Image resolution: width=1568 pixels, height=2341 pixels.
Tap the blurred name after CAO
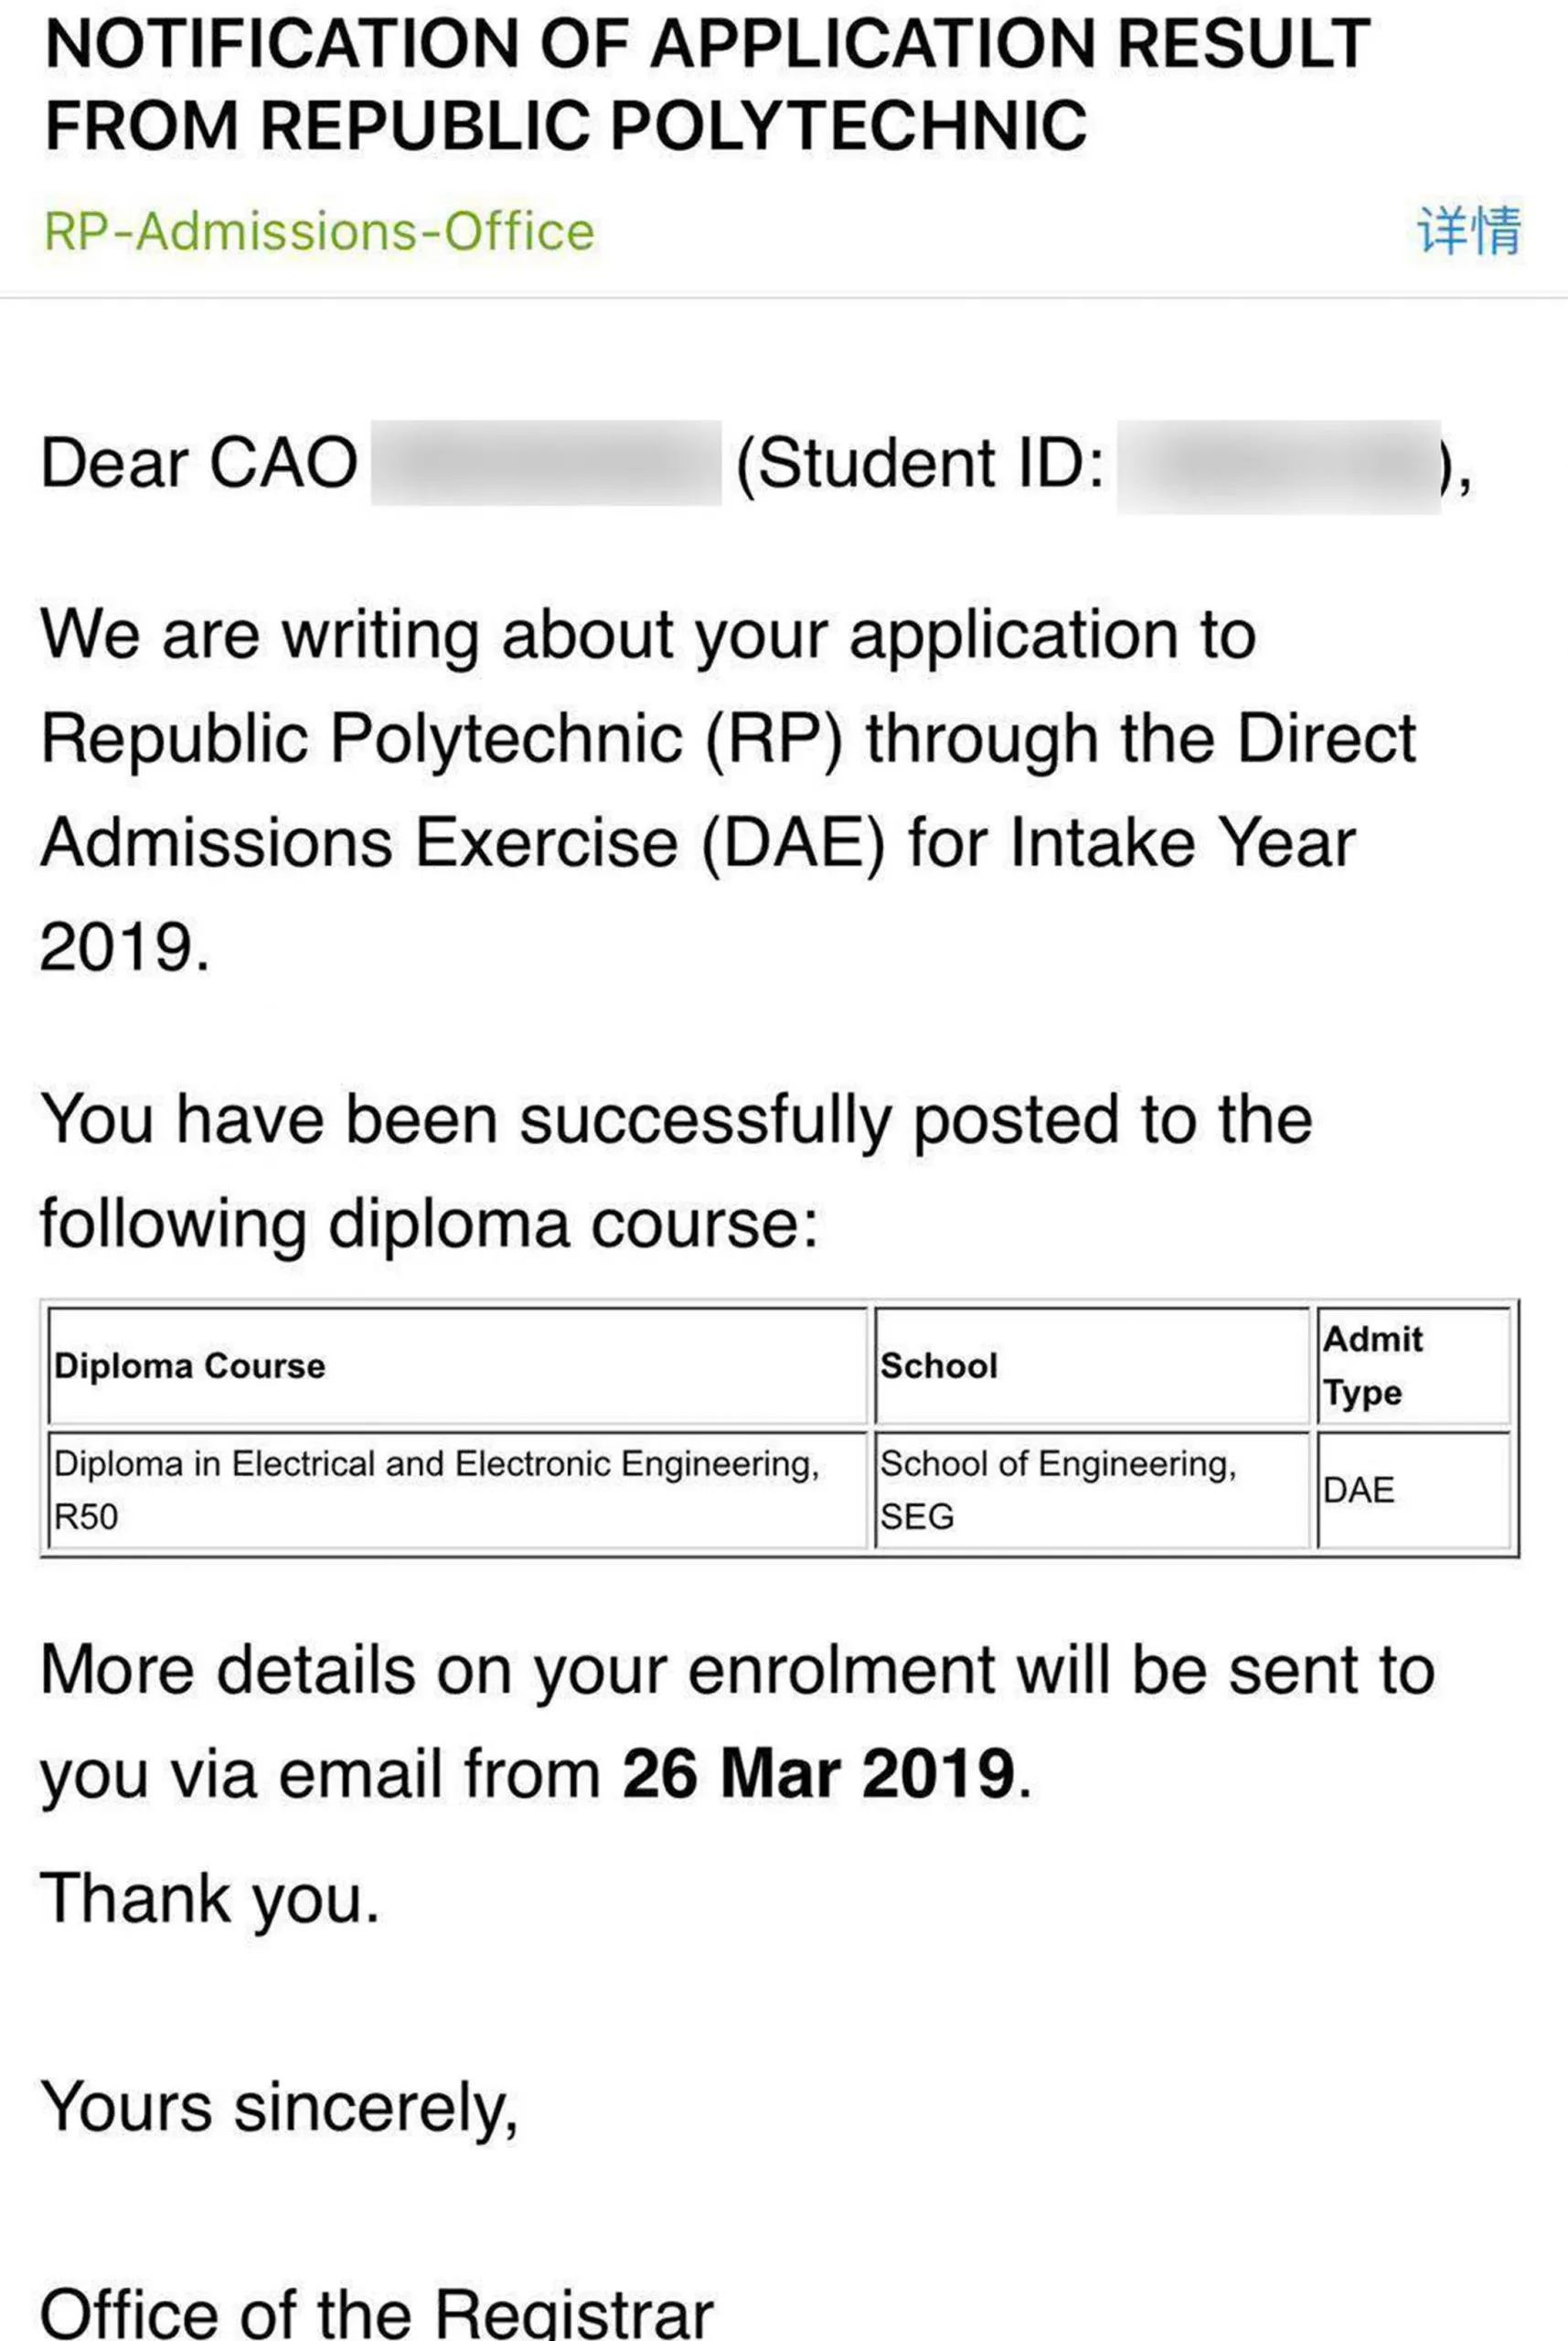pos(546,463)
